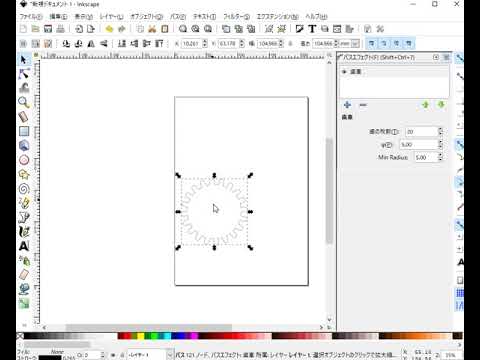Increase the number of teeth spinner
This screenshot has width=480, height=360.
click(440, 129)
